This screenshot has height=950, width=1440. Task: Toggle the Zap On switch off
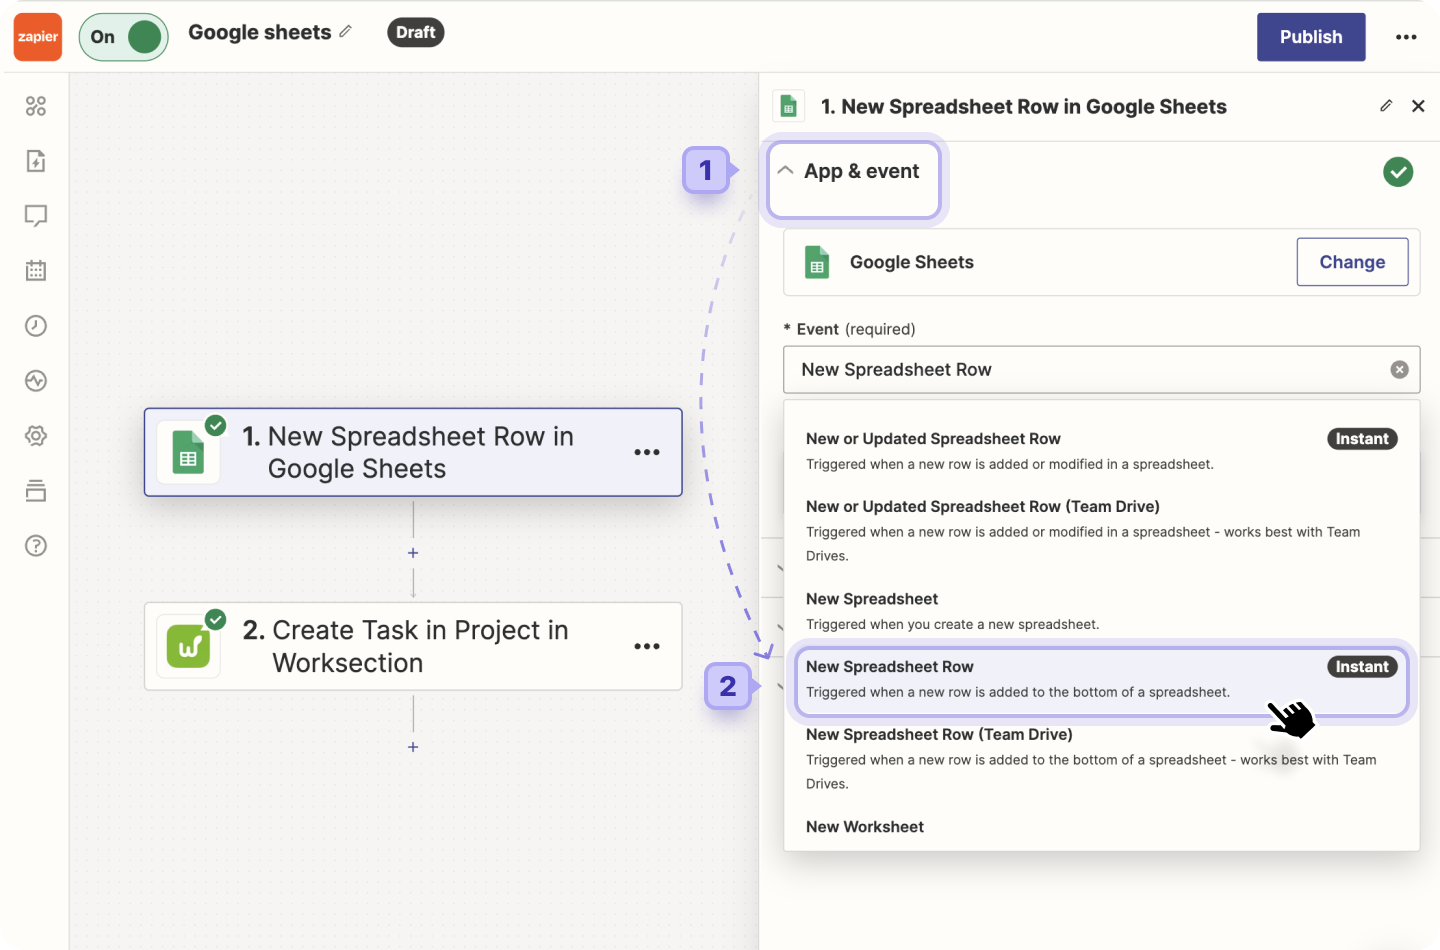click(x=123, y=36)
